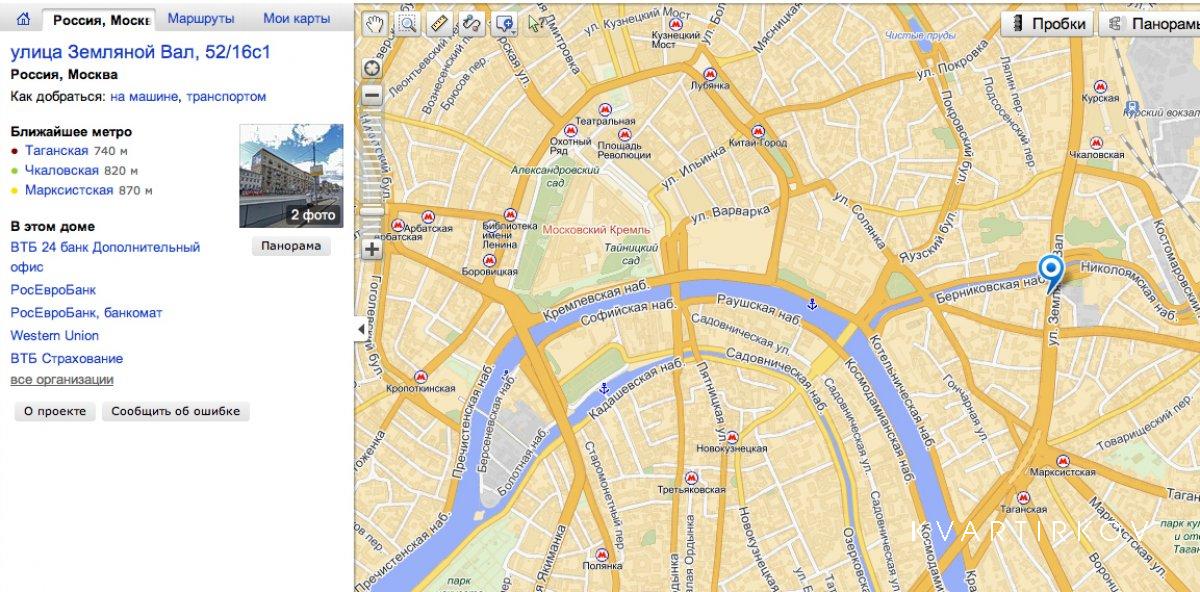Image resolution: width=1200 pixels, height=592 pixels.
Task: Show все организации list
Action: click(x=62, y=380)
